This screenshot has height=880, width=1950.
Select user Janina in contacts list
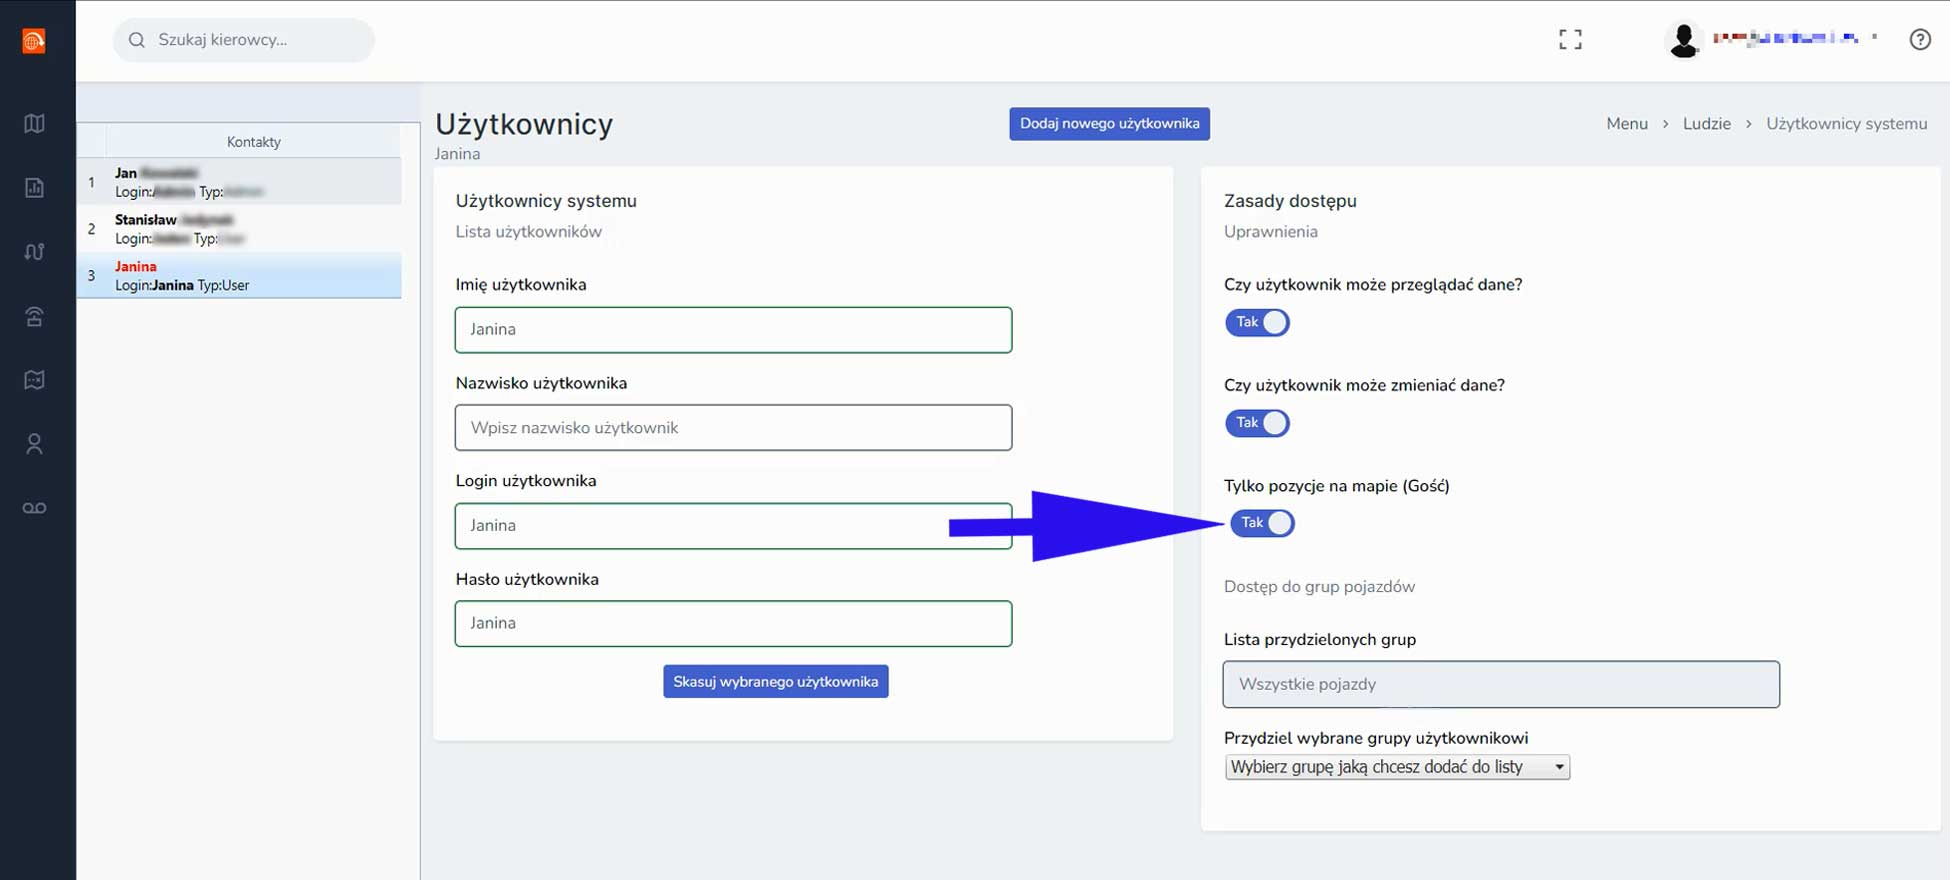click(239, 276)
